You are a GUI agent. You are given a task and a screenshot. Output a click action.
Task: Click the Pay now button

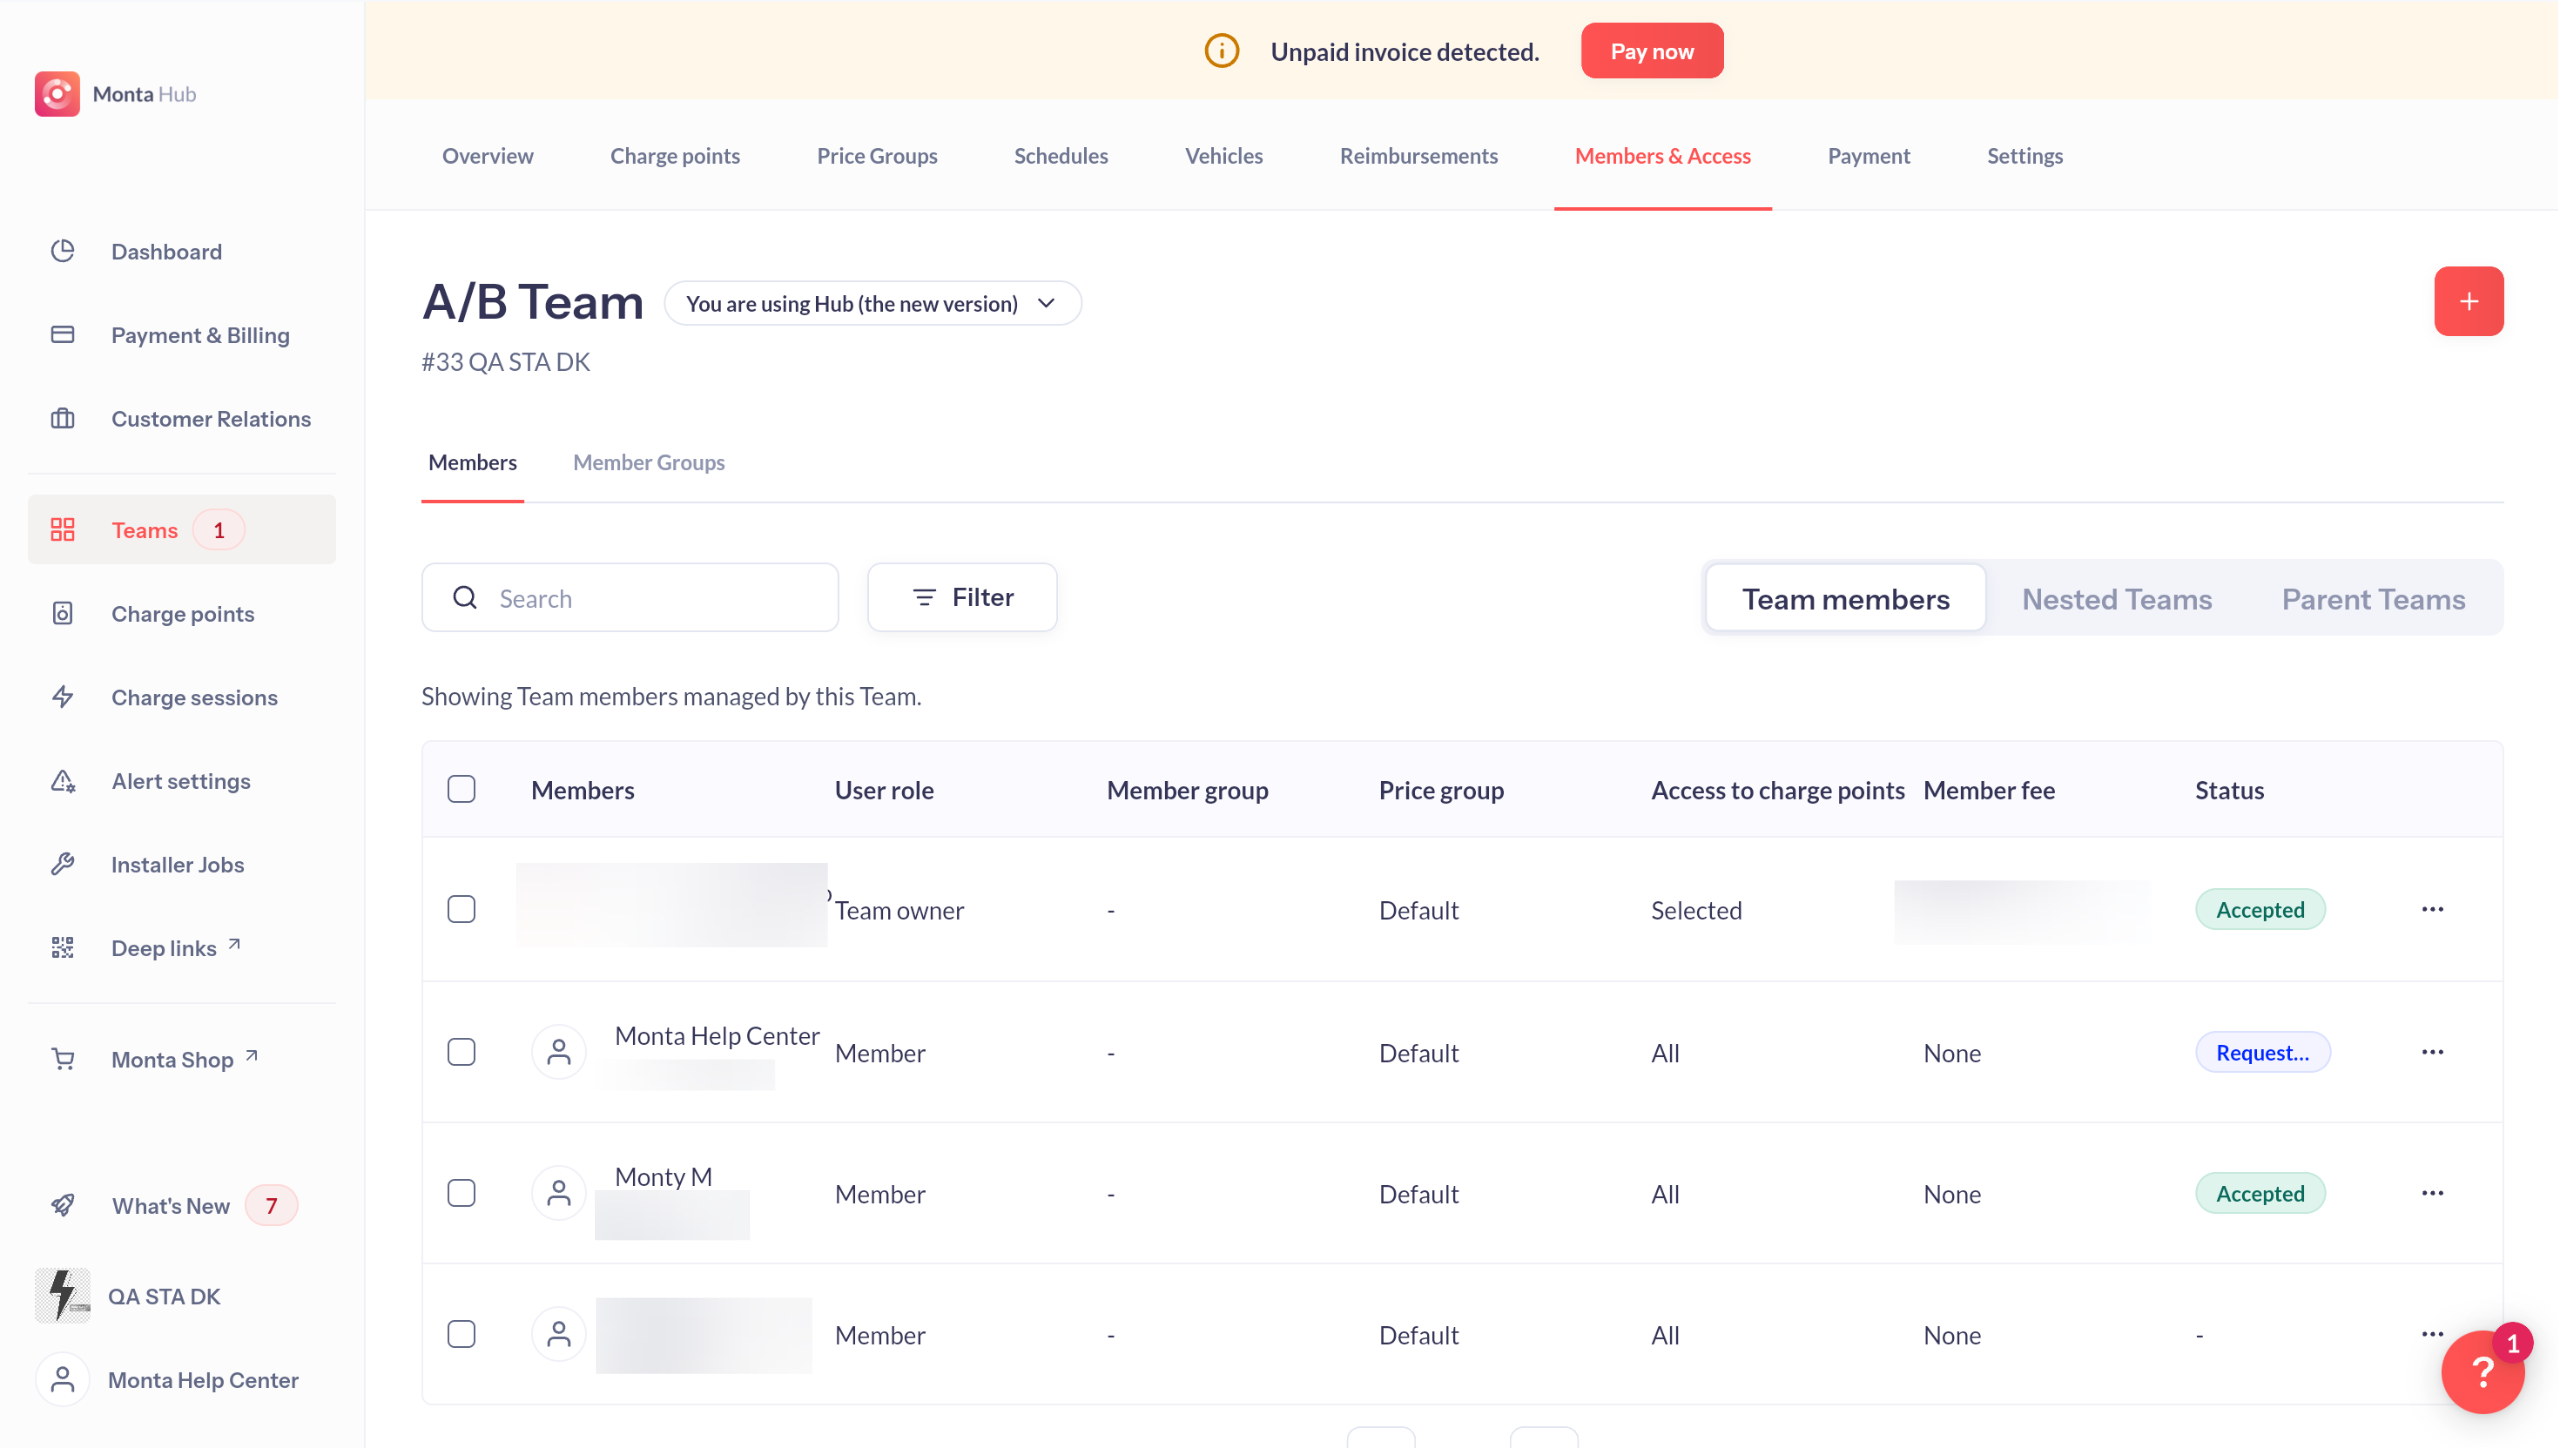click(1651, 51)
